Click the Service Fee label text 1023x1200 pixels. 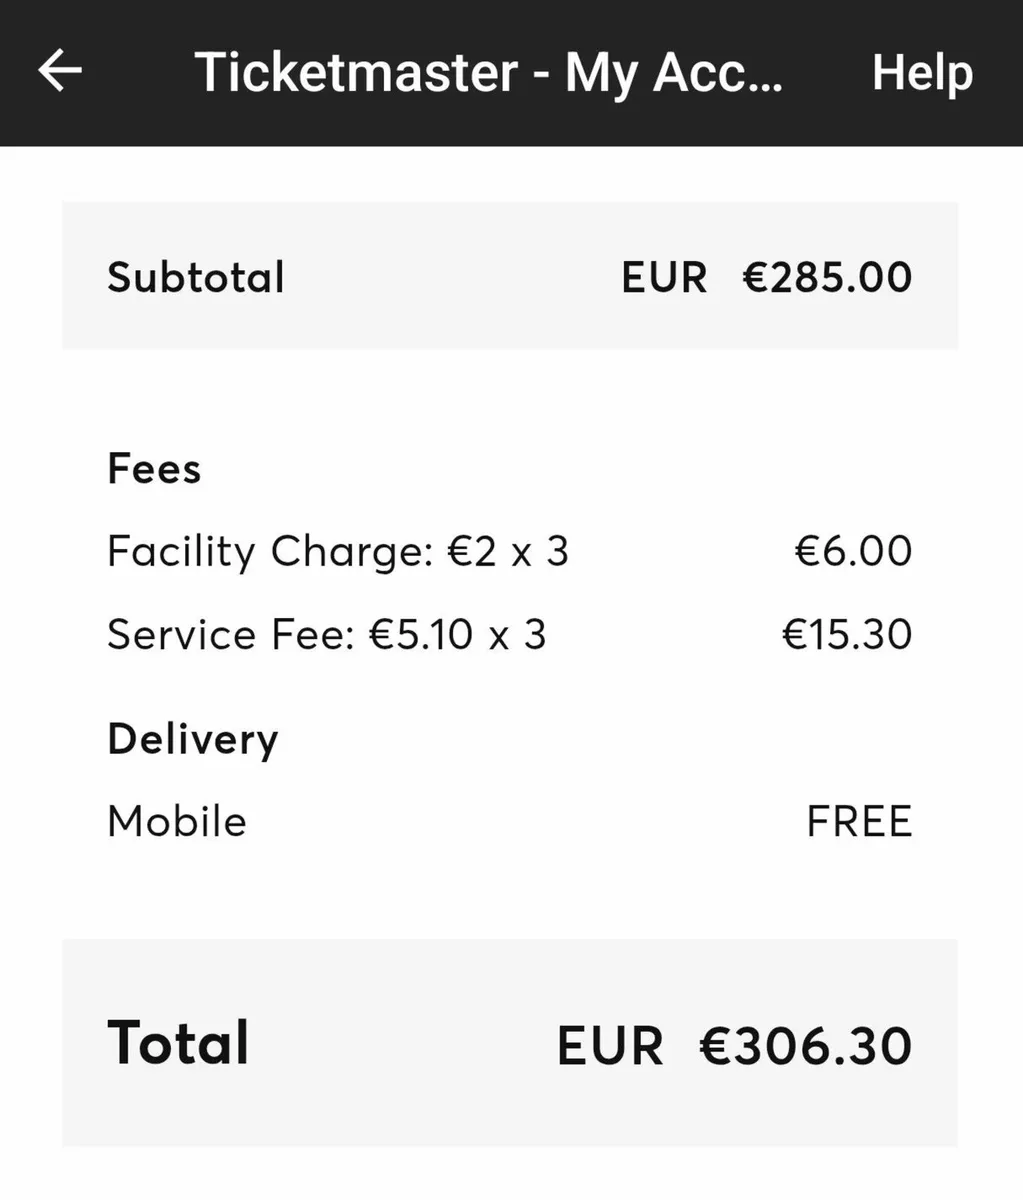coord(231,635)
